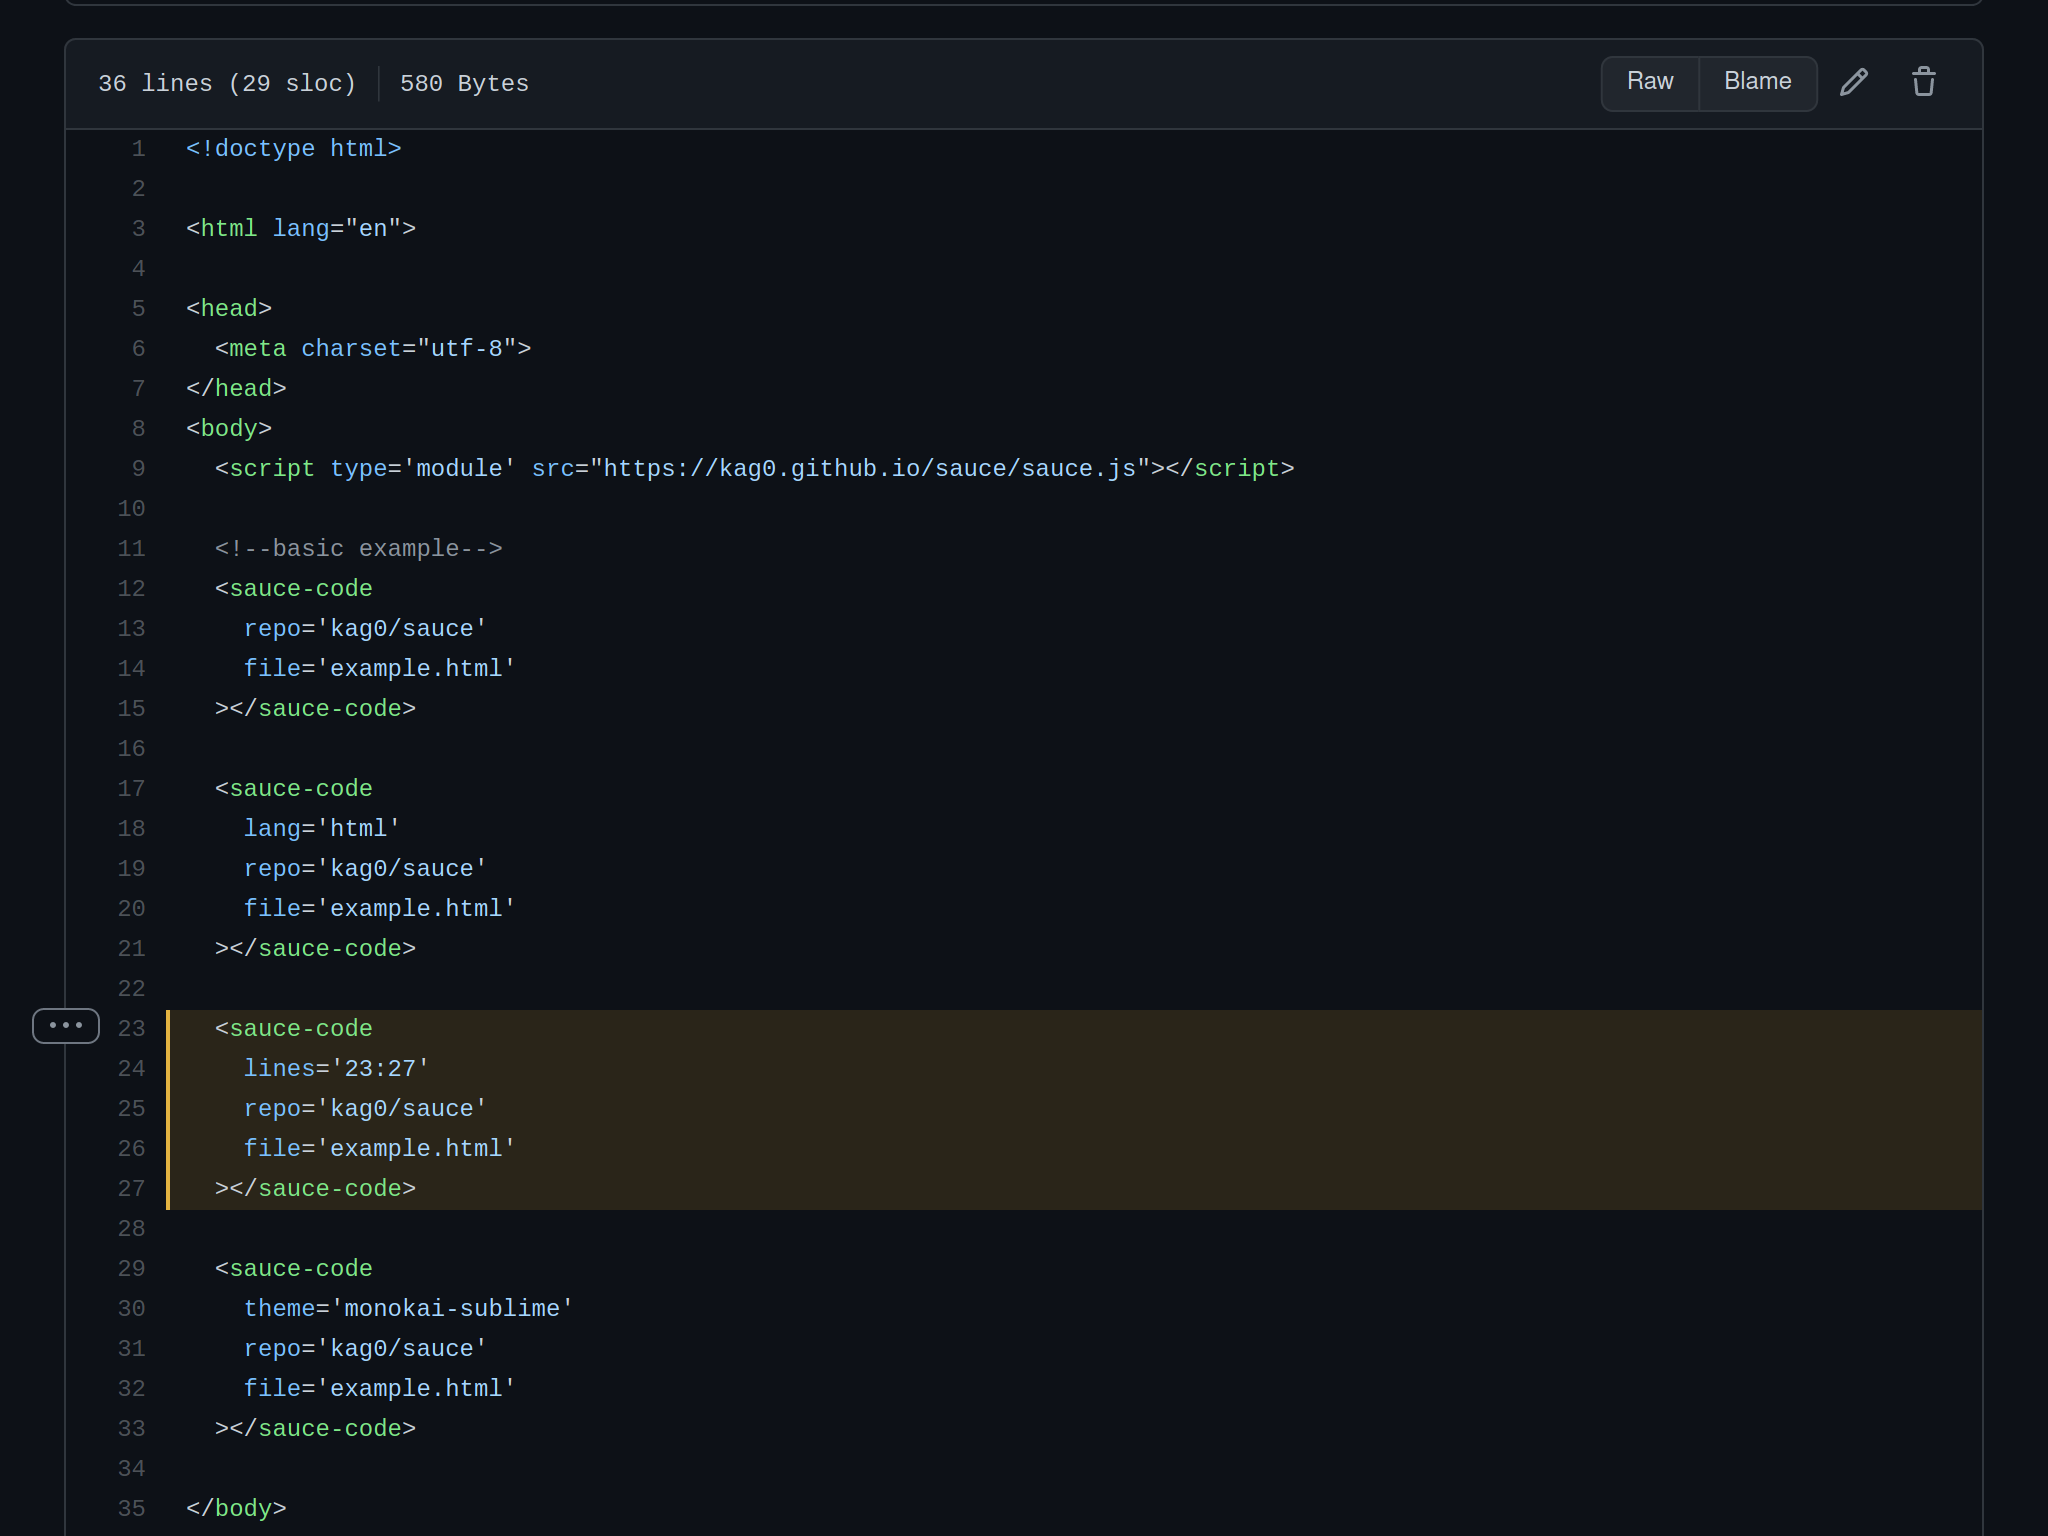Click the trash delete file icon

(x=1923, y=82)
